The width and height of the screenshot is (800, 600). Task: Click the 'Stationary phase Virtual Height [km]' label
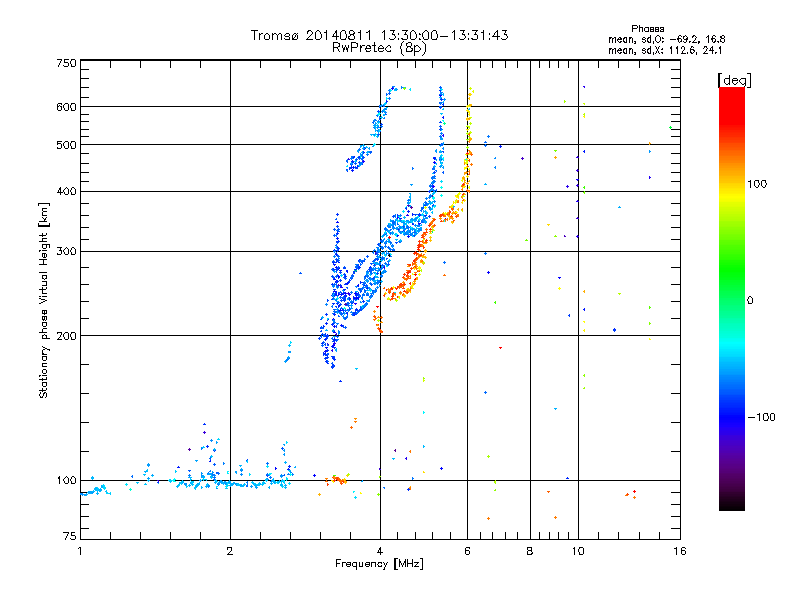coord(44,300)
